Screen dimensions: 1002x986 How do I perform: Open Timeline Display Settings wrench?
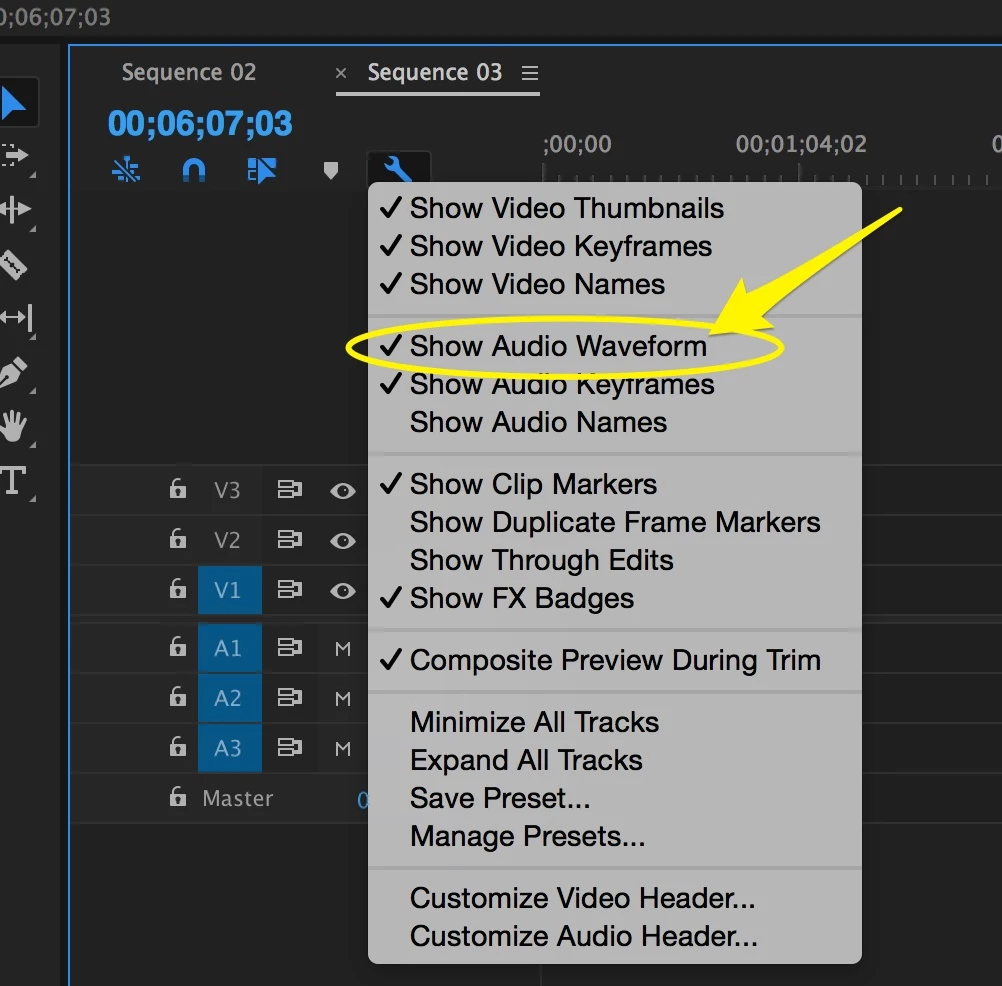(x=398, y=169)
